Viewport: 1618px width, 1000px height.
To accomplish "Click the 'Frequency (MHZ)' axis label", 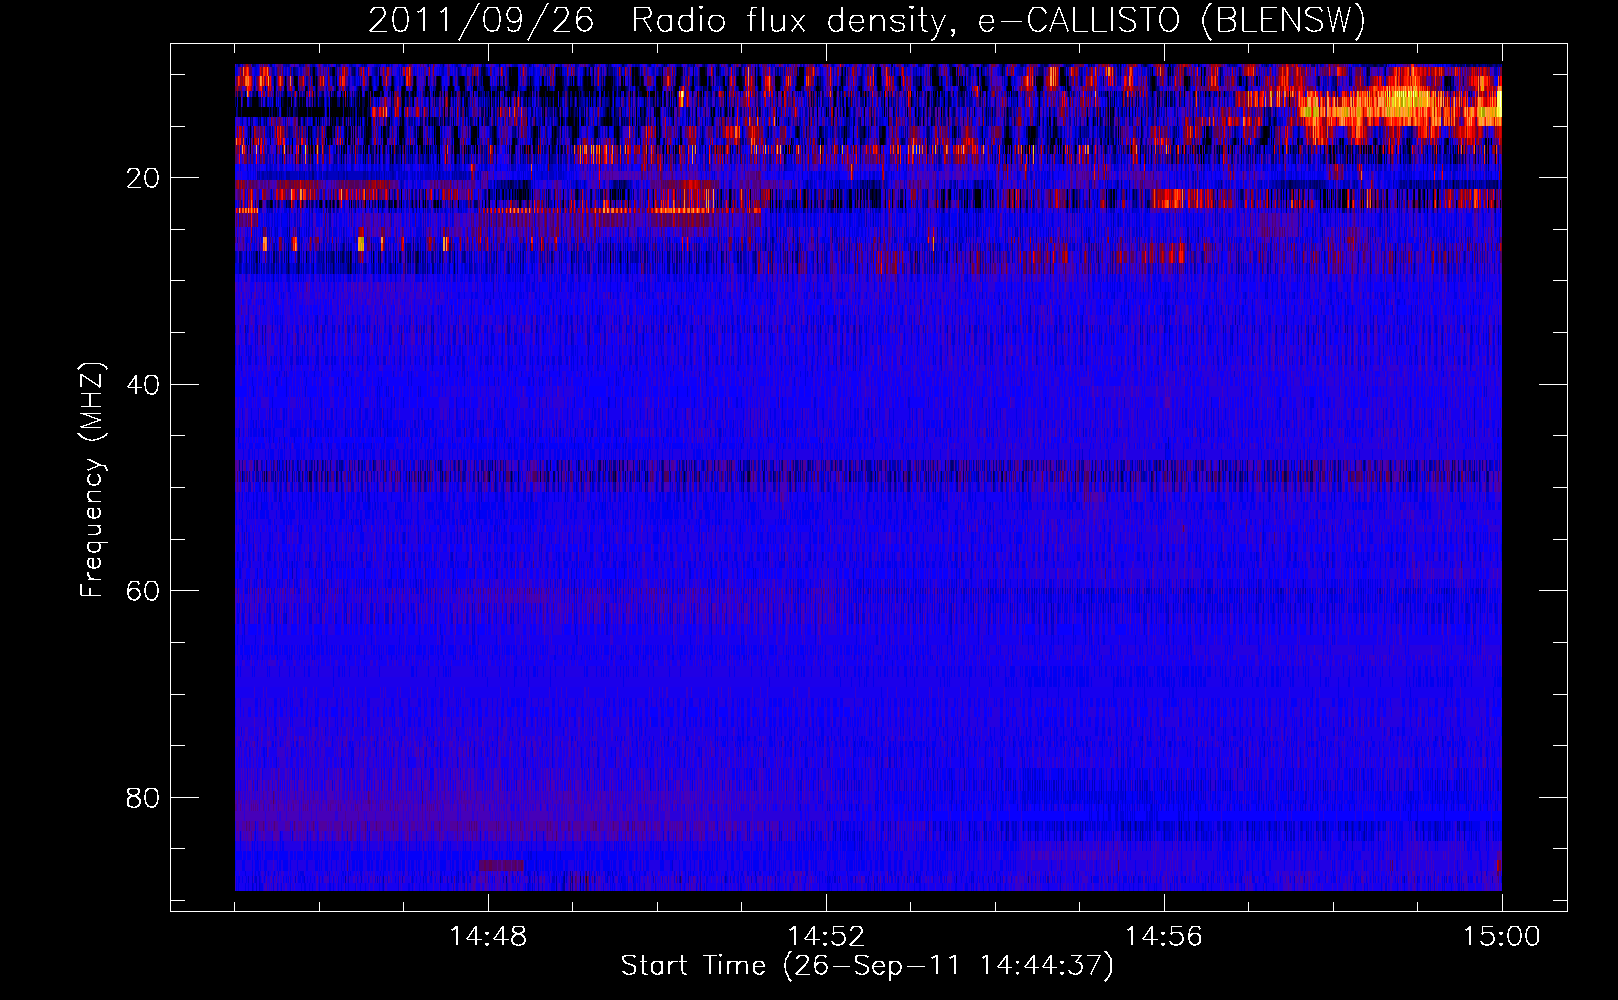I will tap(92, 480).
